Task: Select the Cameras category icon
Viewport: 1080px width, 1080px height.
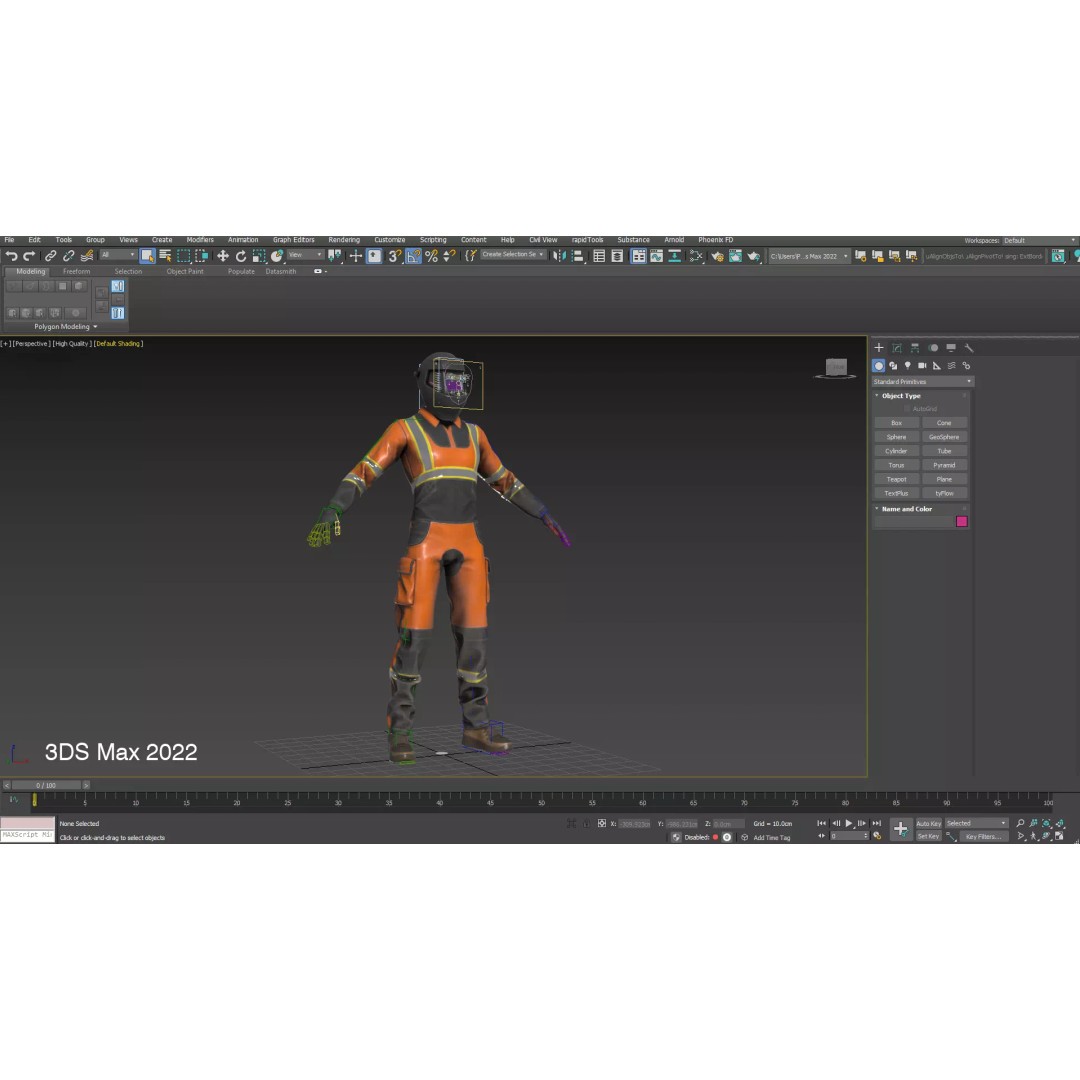Action: [922, 366]
